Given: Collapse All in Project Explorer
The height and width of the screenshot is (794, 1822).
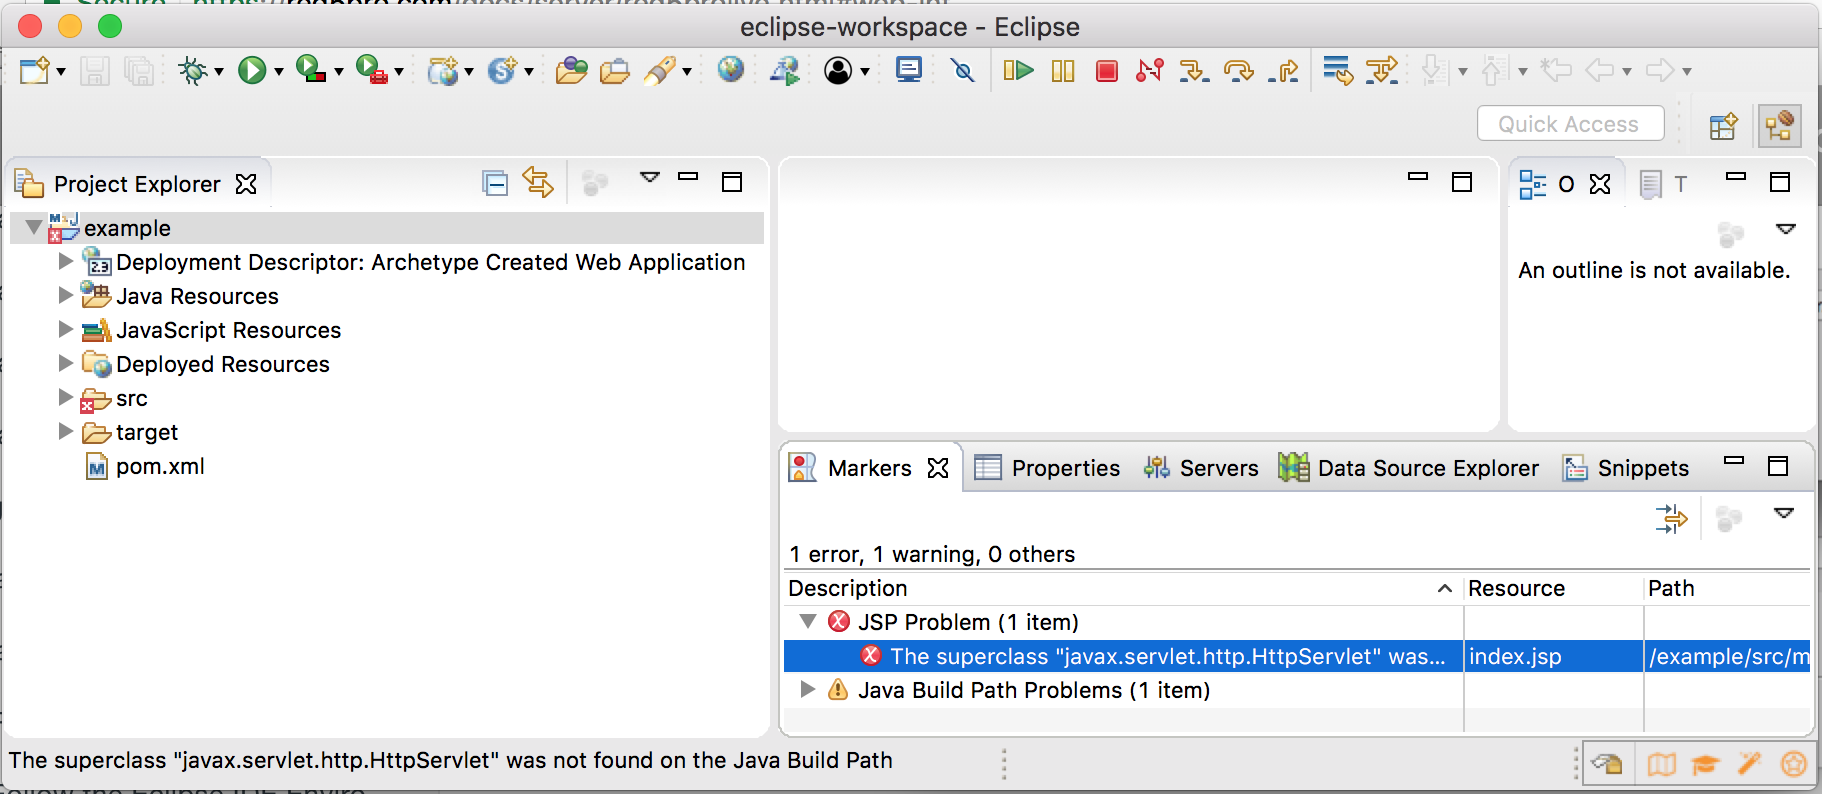Looking at the screenshot, I should point(495,183).
